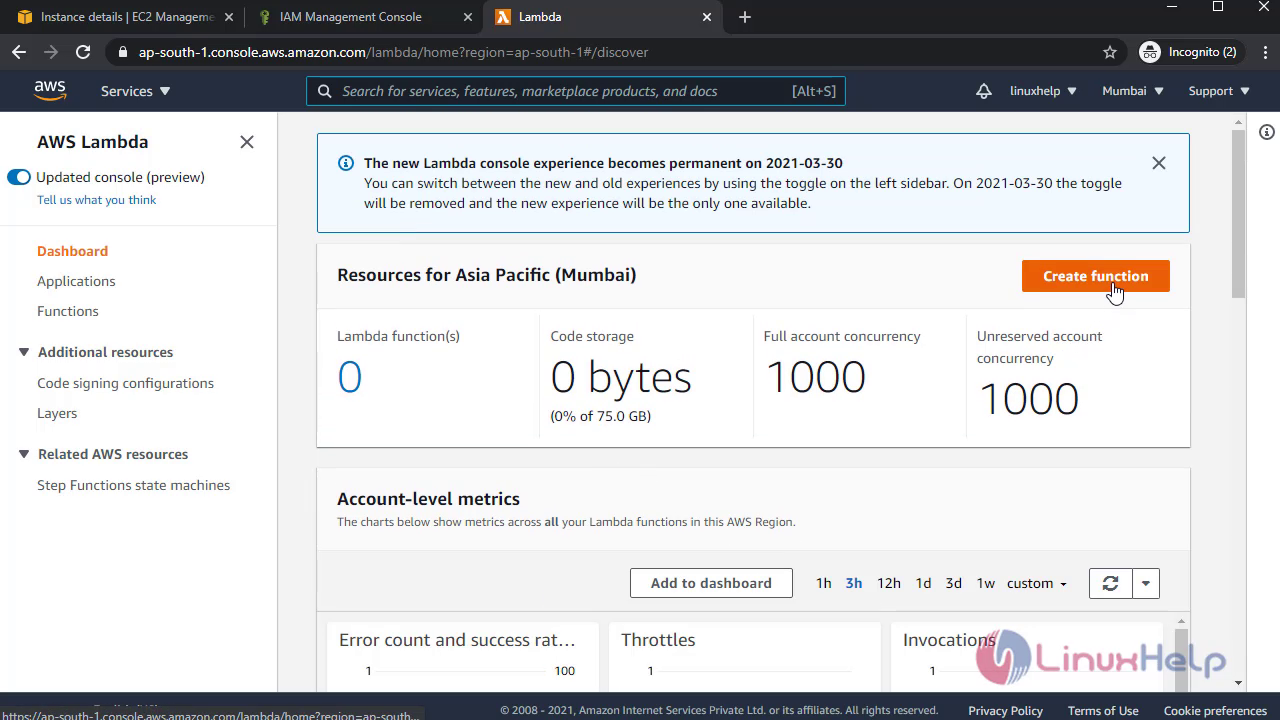
Task: Click the browser reload page icon
Action: point(83,52)
